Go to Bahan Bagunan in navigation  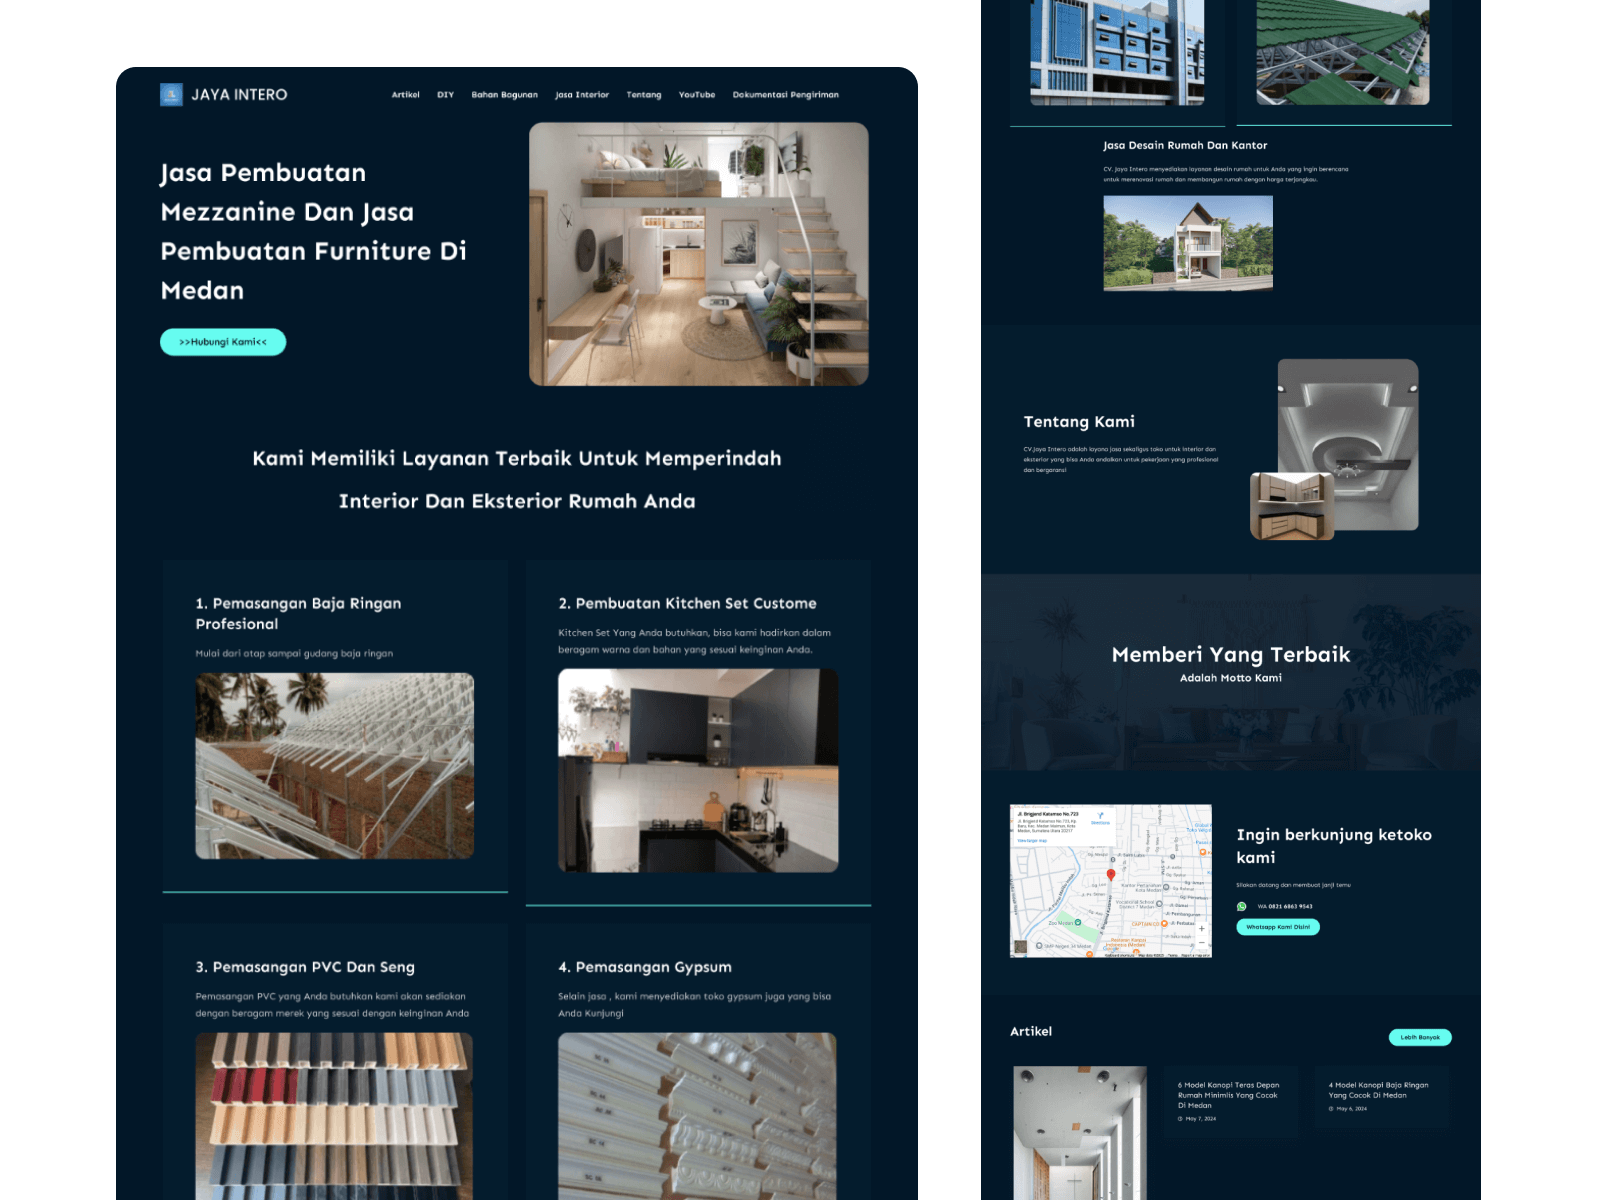(x=504, y=95)
